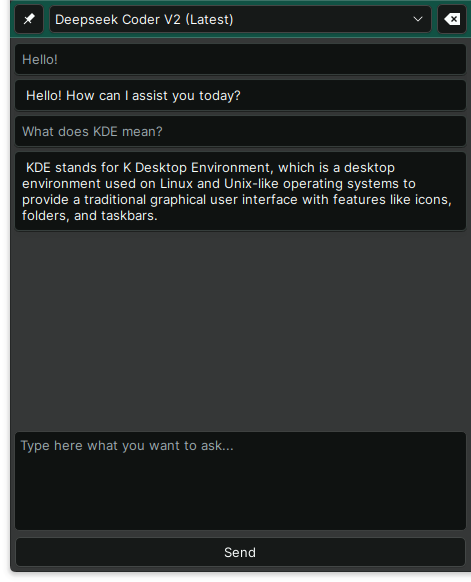Clear the chat with the backspace icon
The width and height of the screenshot is (471, 582).
(x=452, y=19)
